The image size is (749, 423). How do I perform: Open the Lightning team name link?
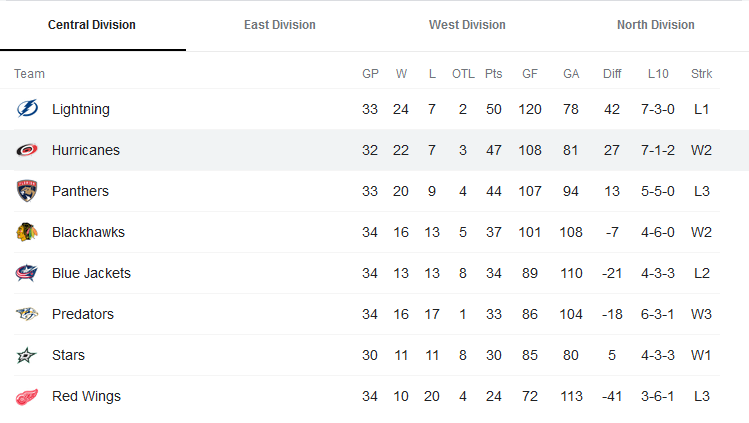[81, 109]
